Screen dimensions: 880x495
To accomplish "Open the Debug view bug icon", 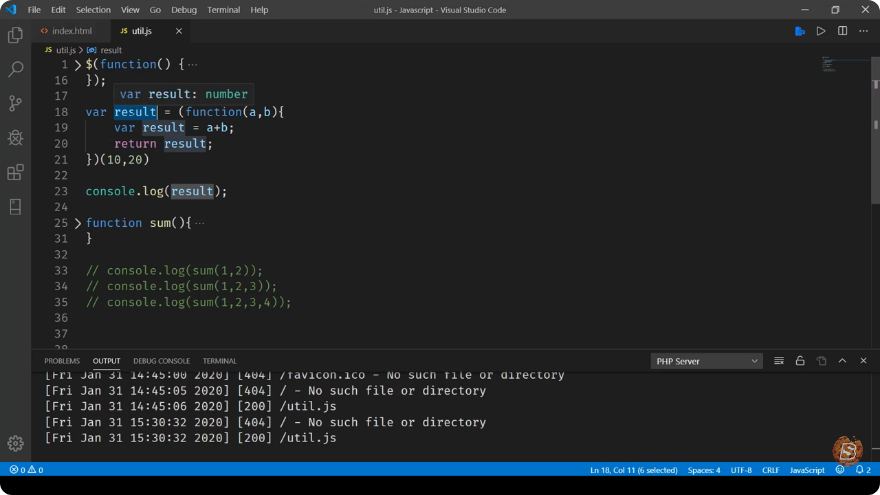I will tap(15, 138).
